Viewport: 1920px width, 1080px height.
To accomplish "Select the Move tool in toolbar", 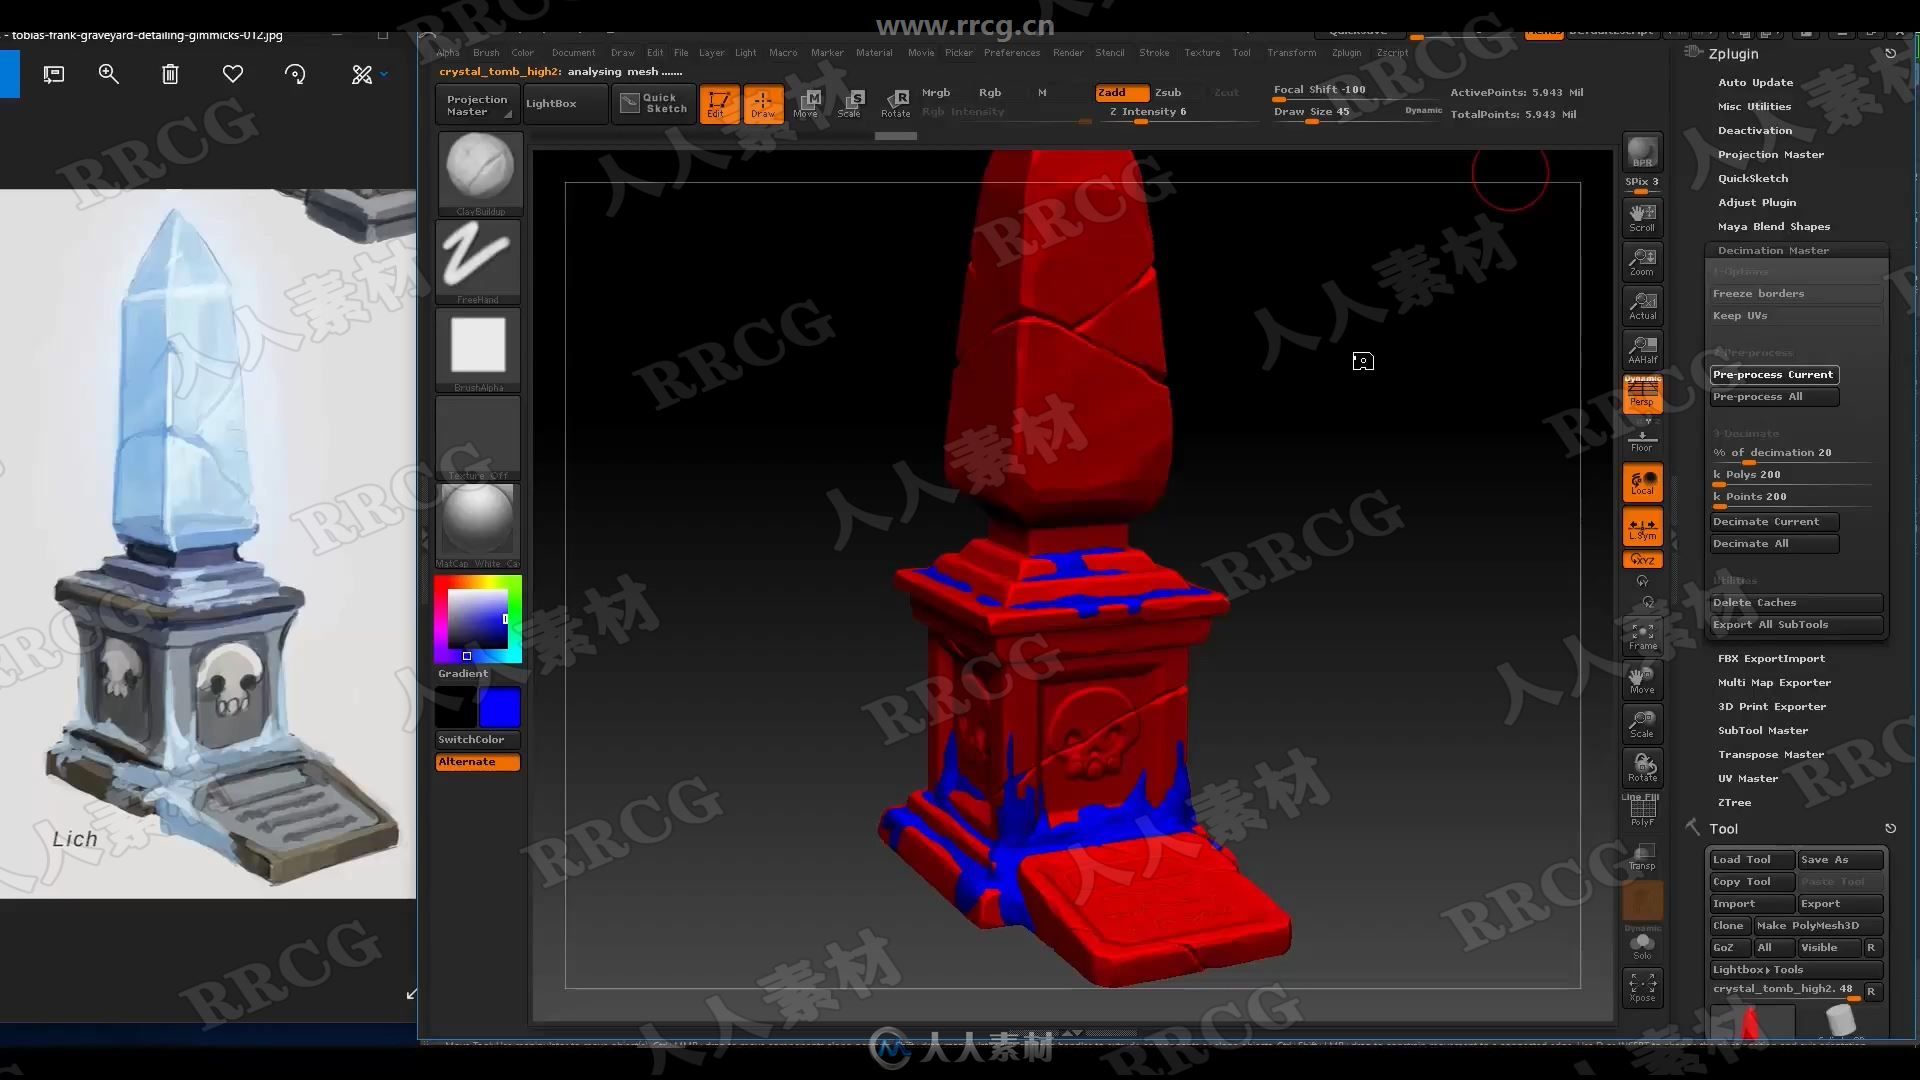I will (x=806, y=103).
